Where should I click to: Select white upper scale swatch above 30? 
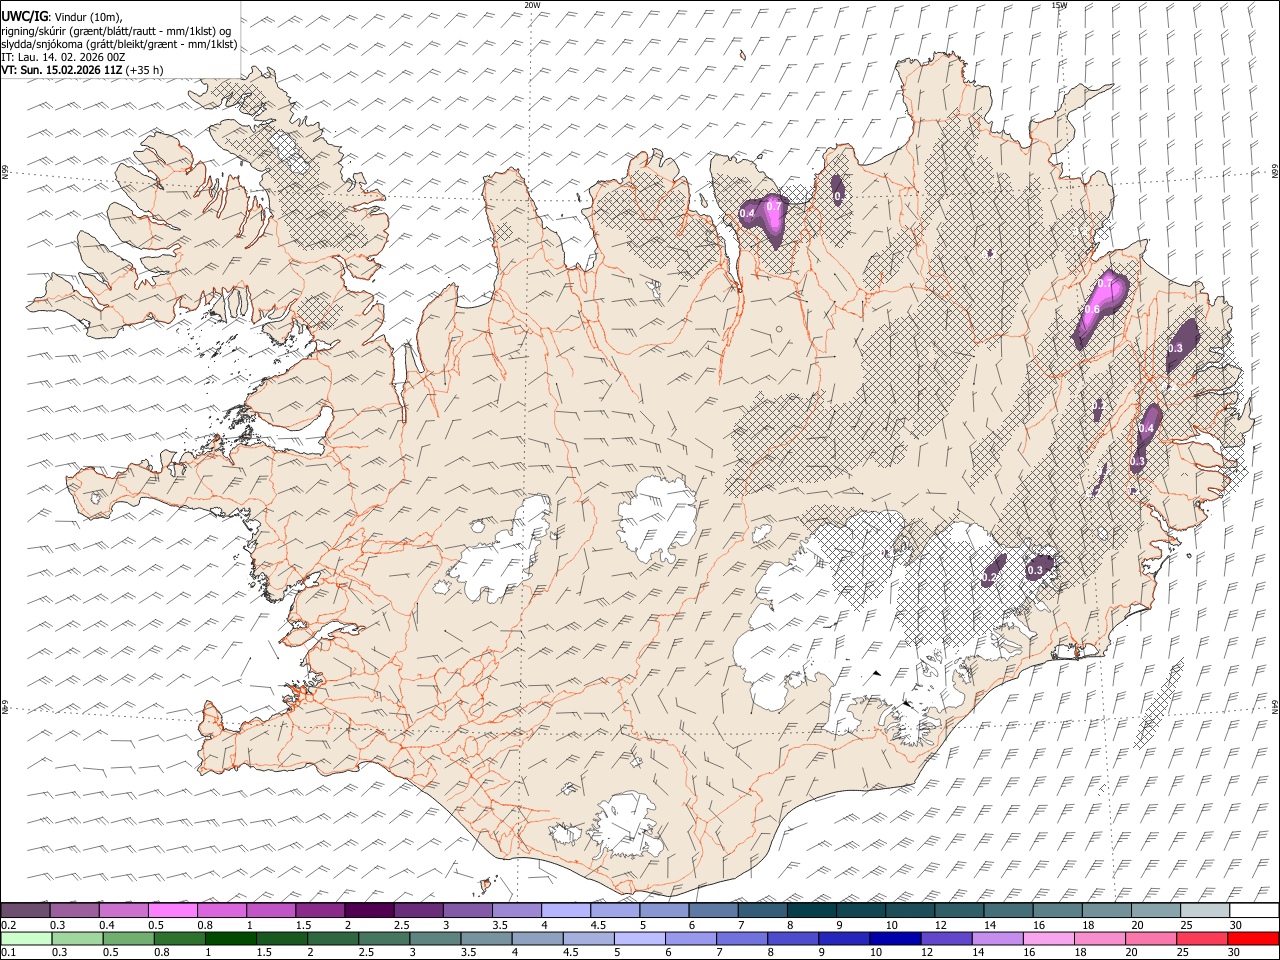point(1253,910)
